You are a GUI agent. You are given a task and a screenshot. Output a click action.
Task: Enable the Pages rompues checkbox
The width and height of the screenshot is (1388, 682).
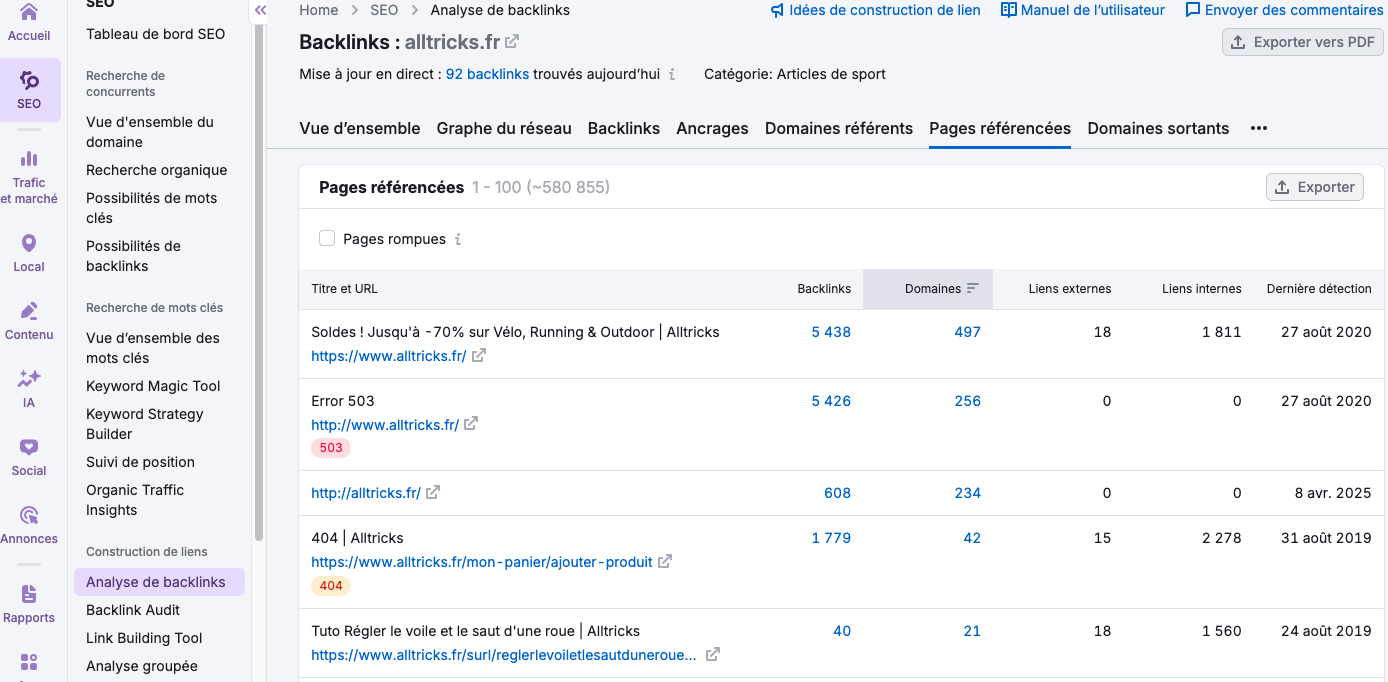(x=327, y=238)
